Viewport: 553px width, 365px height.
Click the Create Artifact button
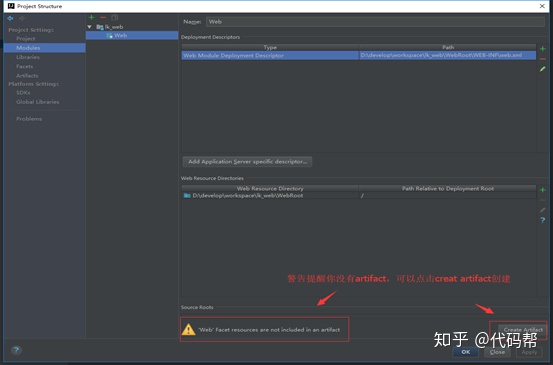523,329
